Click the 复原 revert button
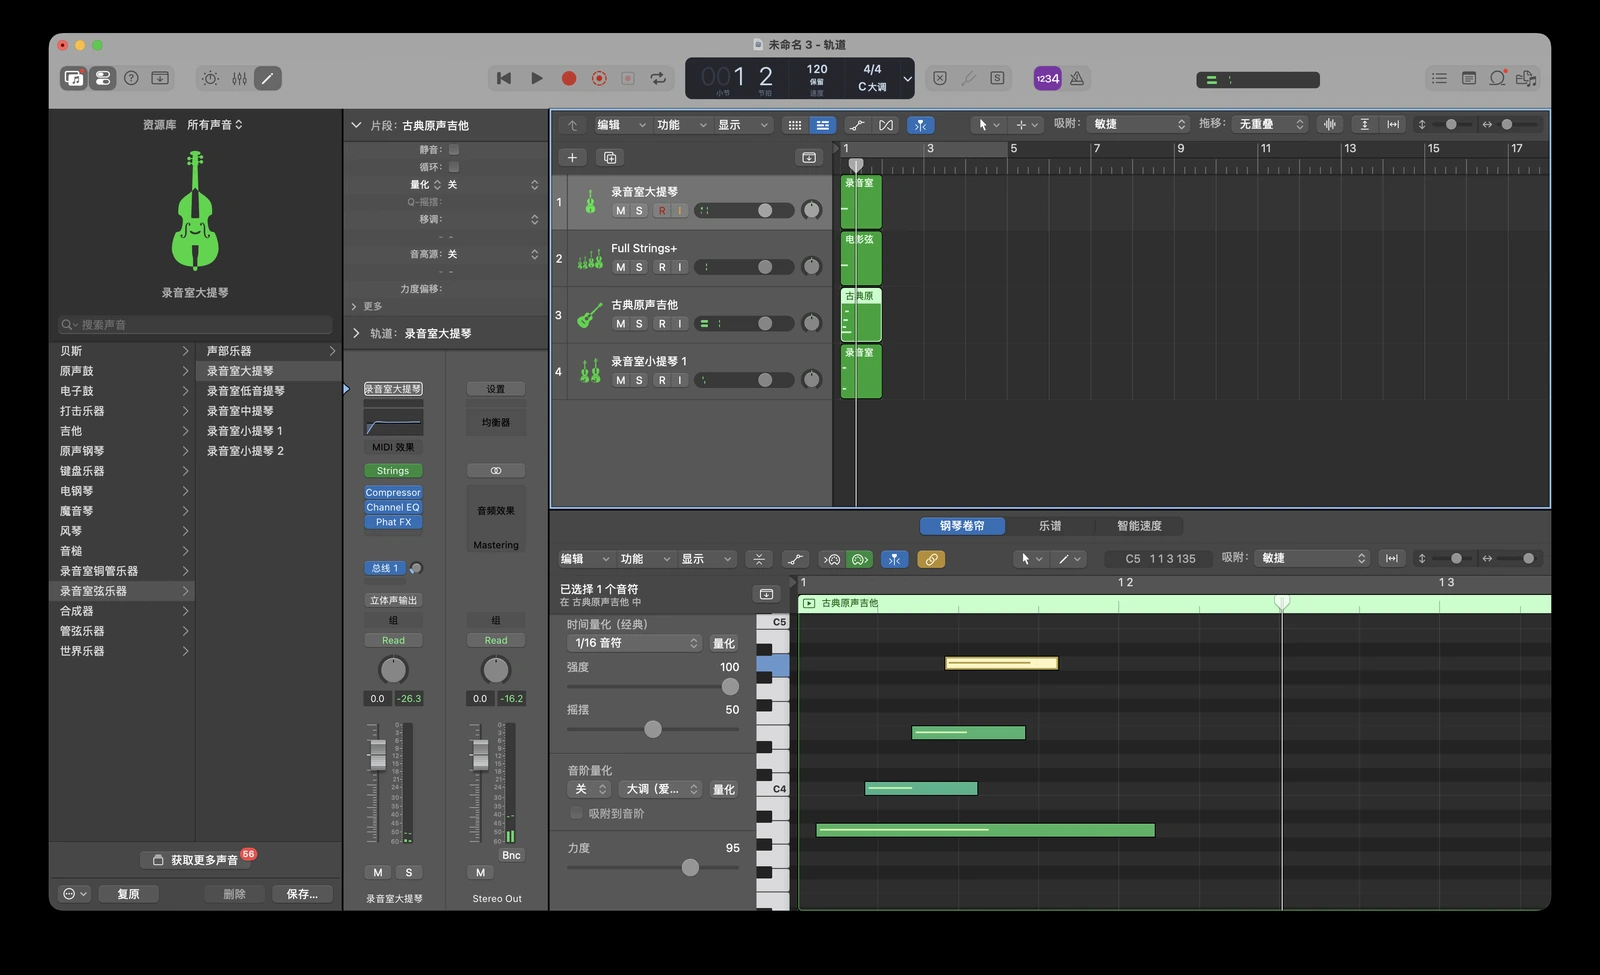The height and width of the screenshot is (975, 1600). coord(129,894)
